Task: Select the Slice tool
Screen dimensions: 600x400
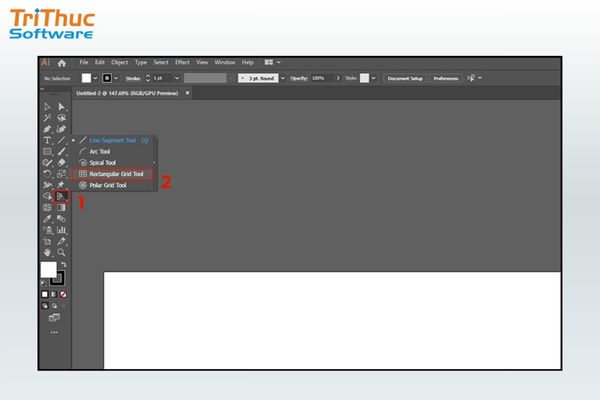Action: (61, 242)
